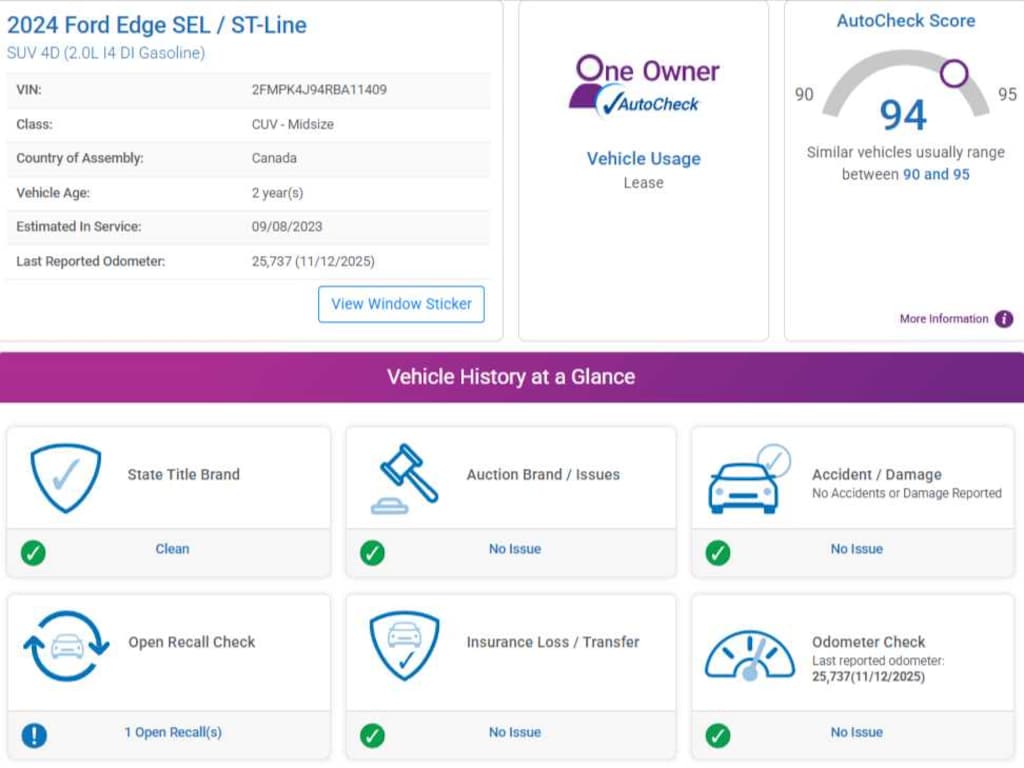Click the Open Recall Check circular arrows icon

point(66,646)
